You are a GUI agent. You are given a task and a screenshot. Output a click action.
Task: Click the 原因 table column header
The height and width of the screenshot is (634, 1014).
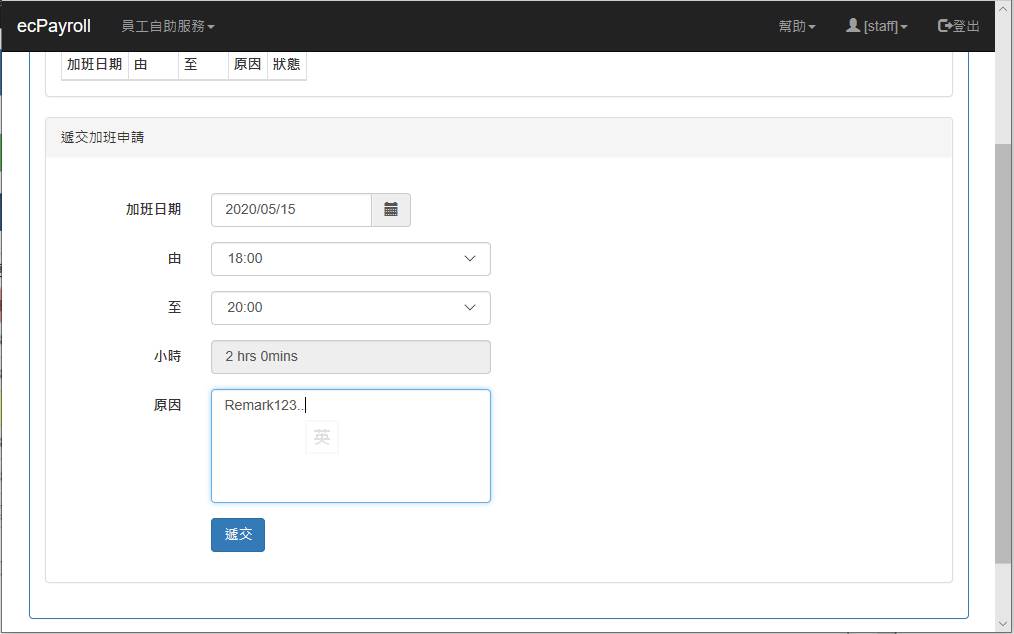(x=248, y=64)
